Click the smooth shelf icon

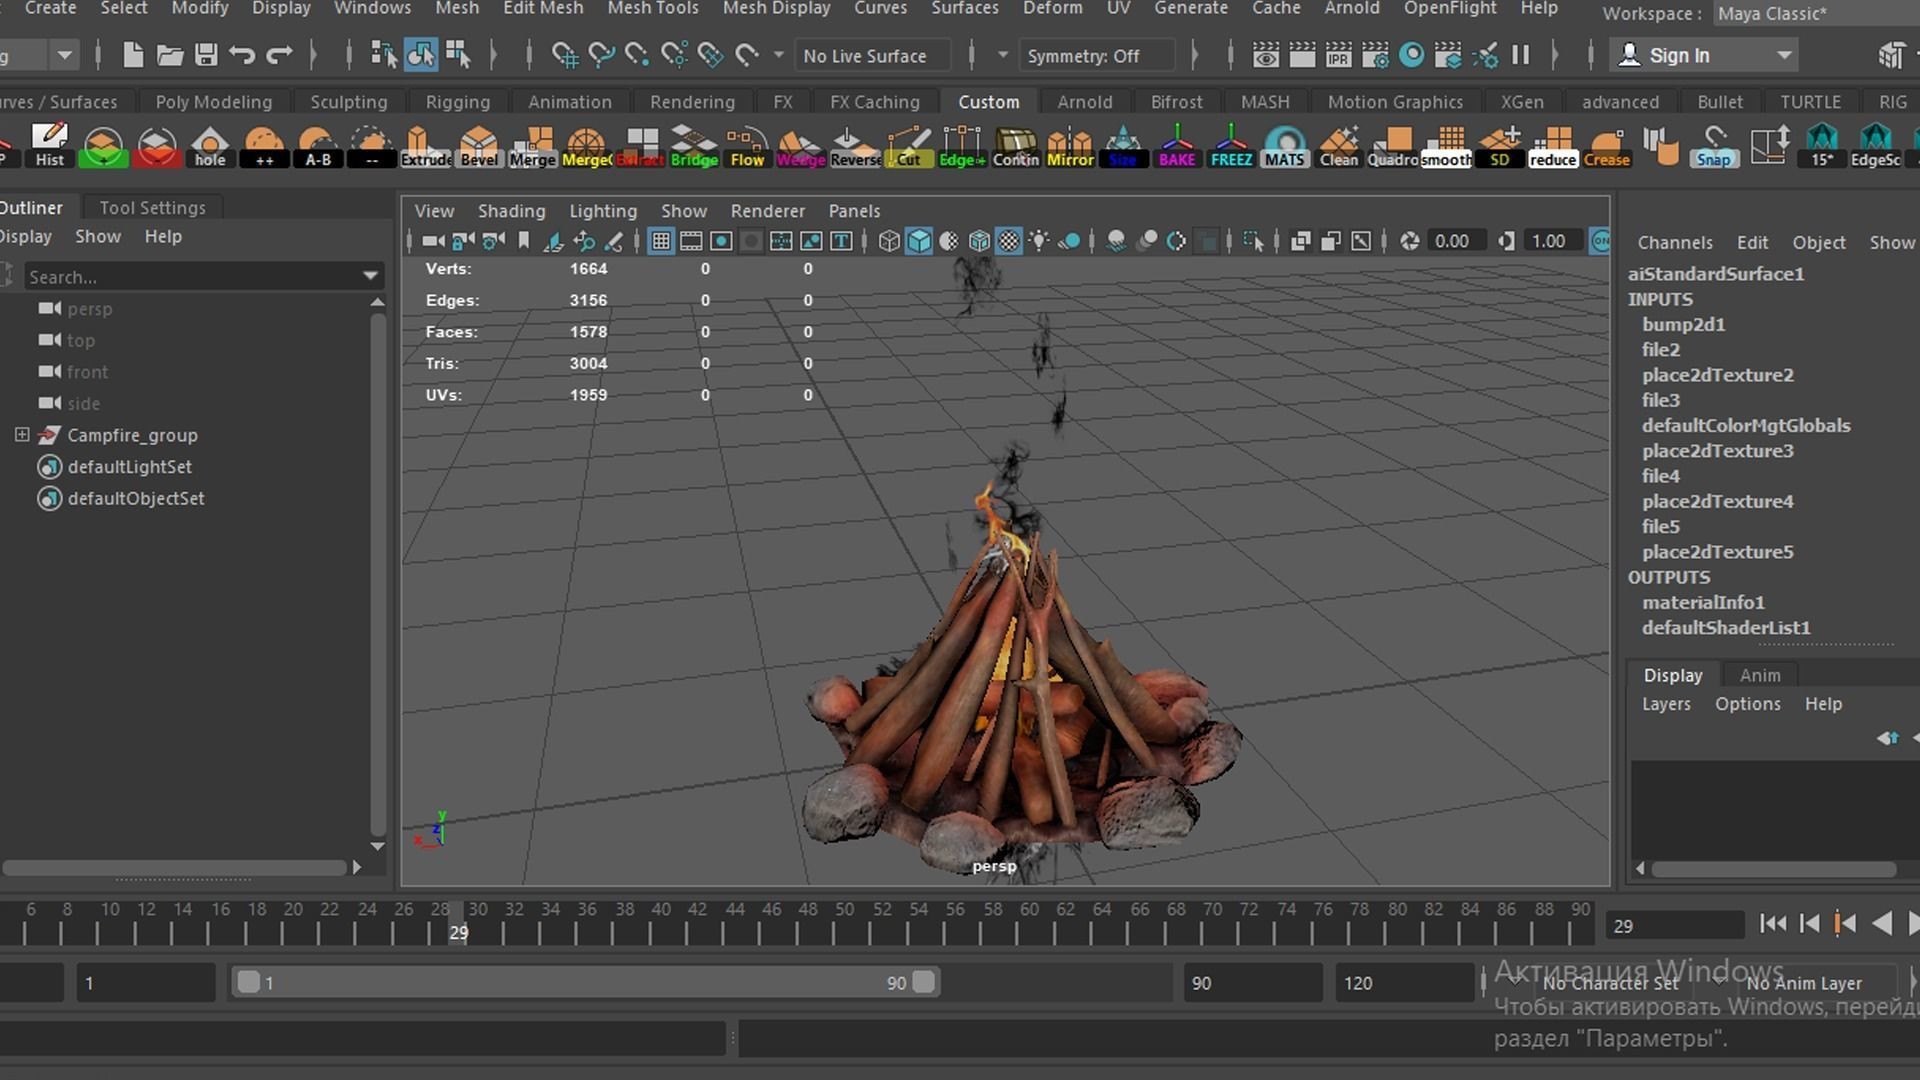[1446, 146]
